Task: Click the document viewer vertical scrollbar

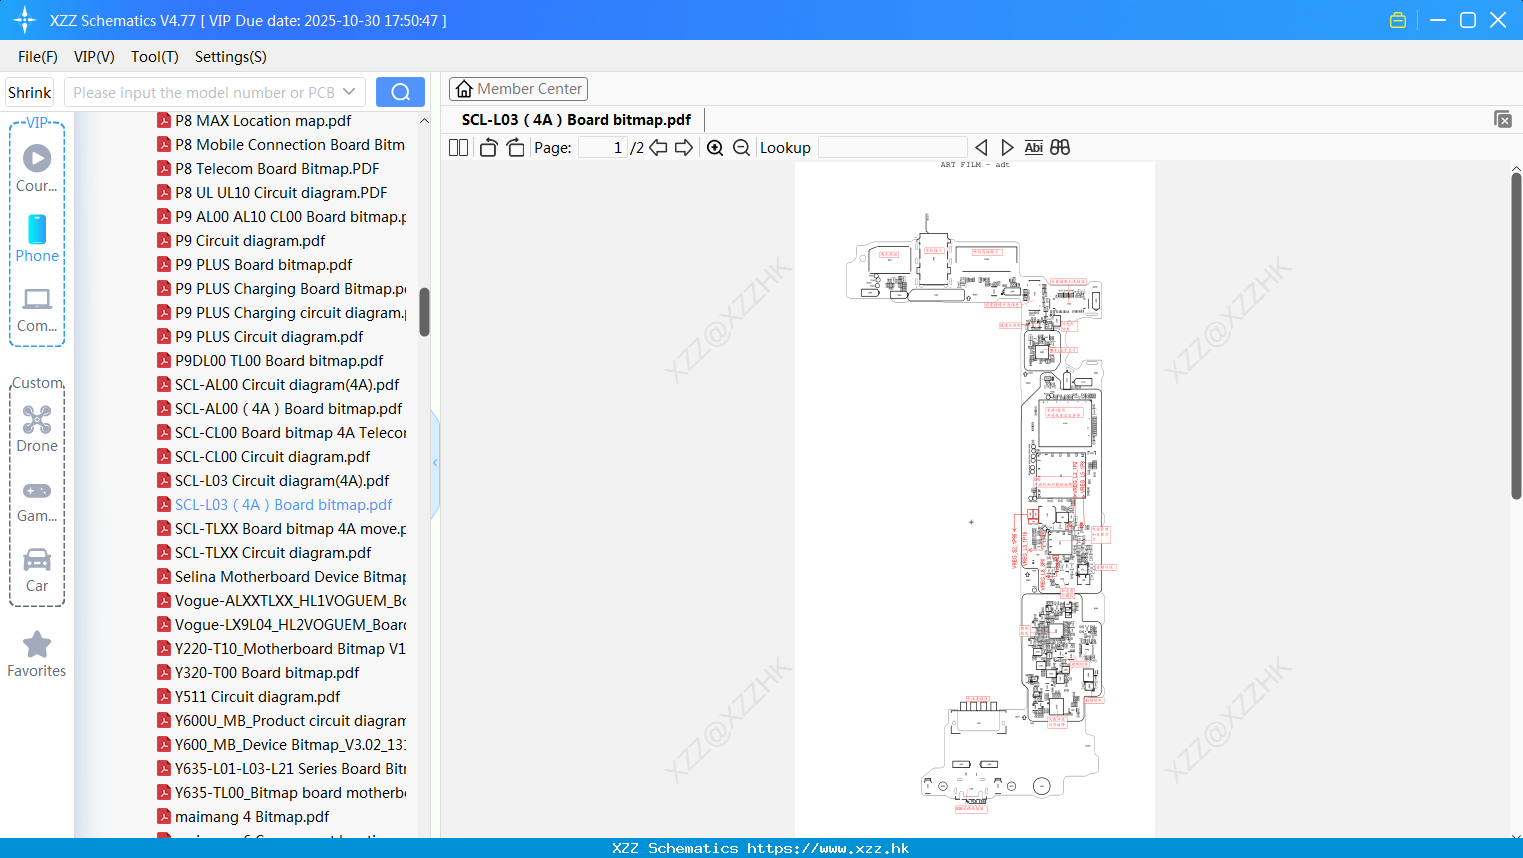Action: coord(1516,336)
